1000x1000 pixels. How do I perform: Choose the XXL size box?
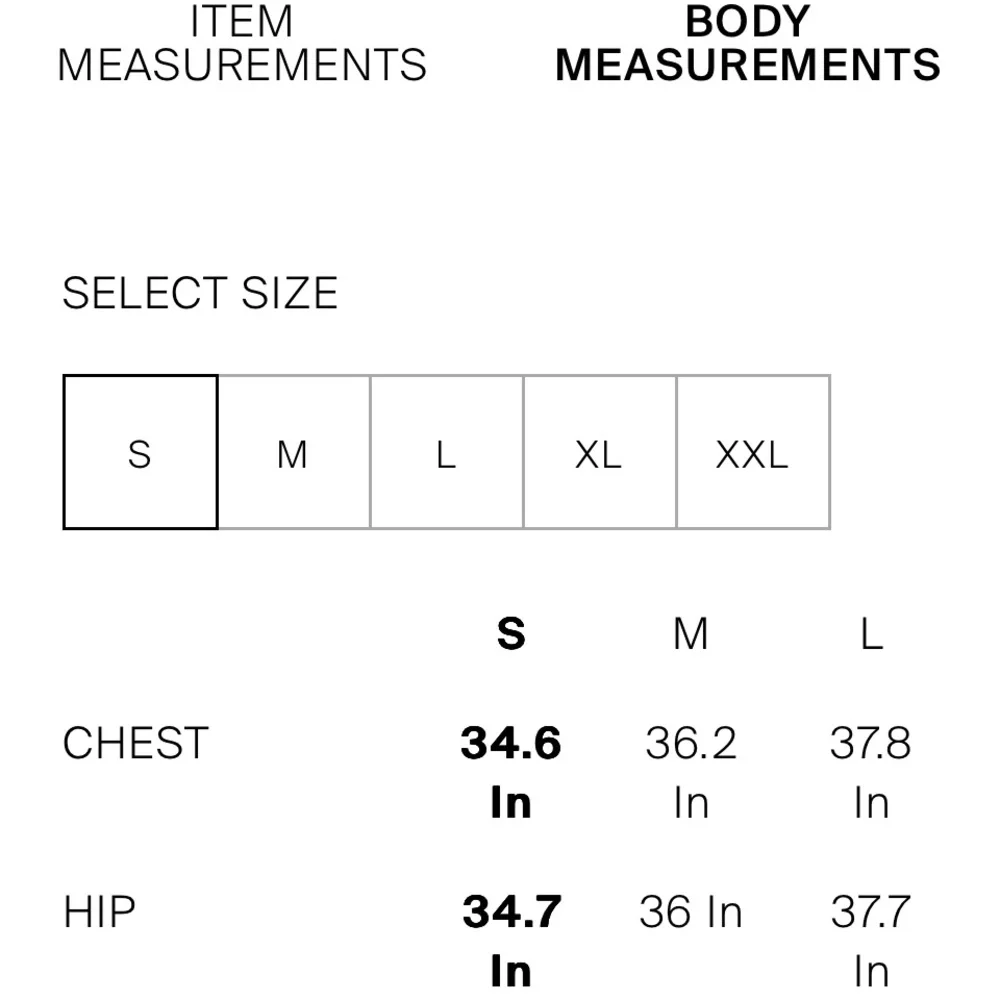click(x=752, y=453)
